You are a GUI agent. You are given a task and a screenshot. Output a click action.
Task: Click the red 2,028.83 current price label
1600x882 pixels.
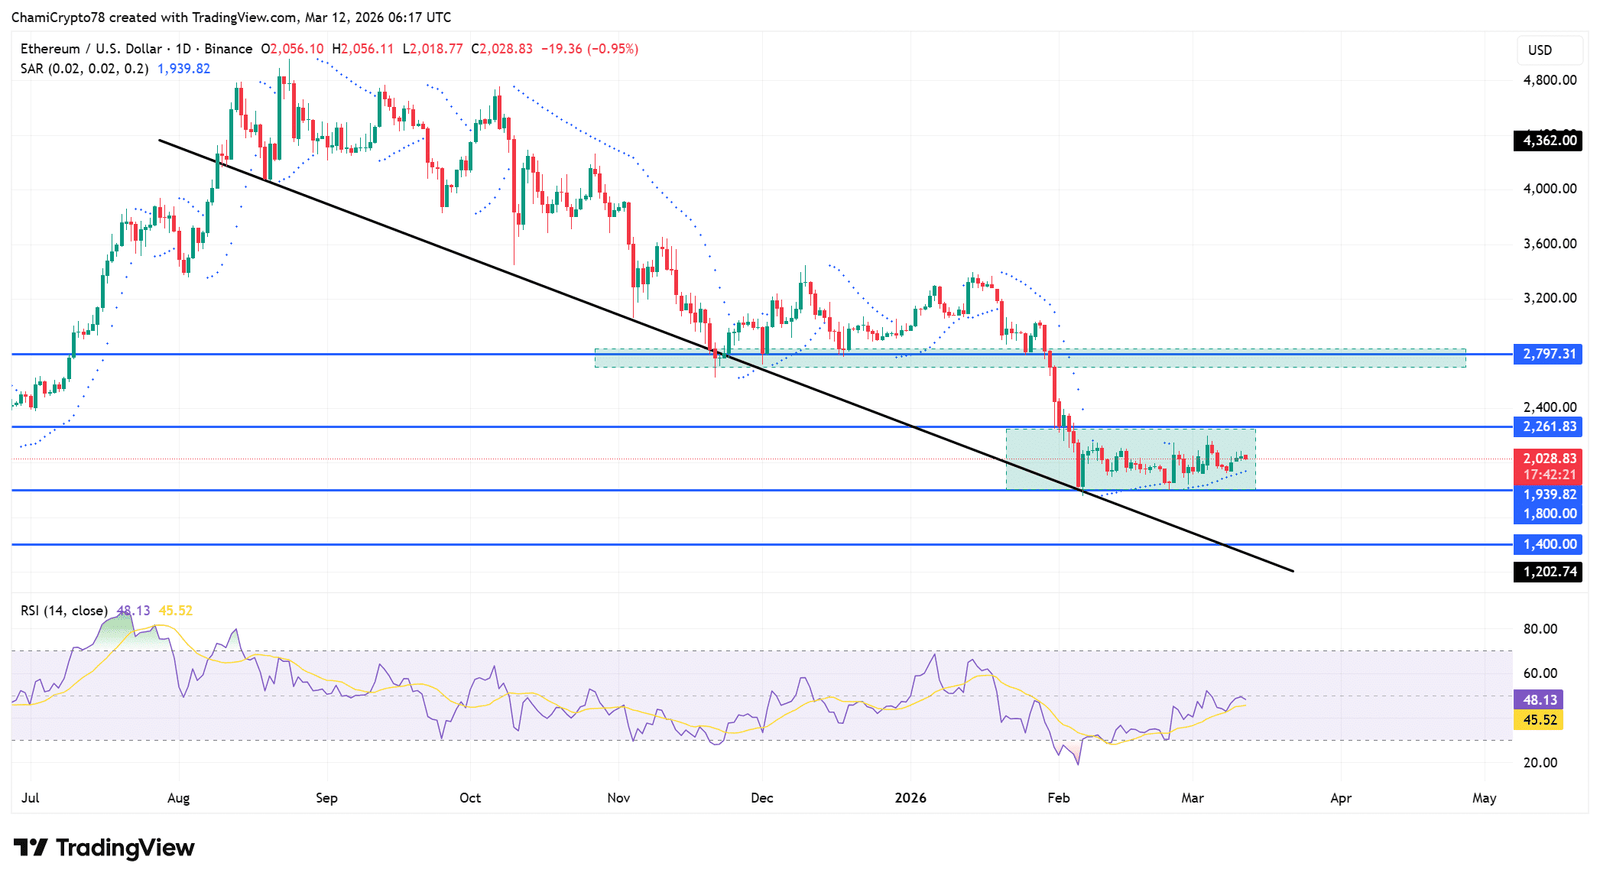[x=1548, y=459]
